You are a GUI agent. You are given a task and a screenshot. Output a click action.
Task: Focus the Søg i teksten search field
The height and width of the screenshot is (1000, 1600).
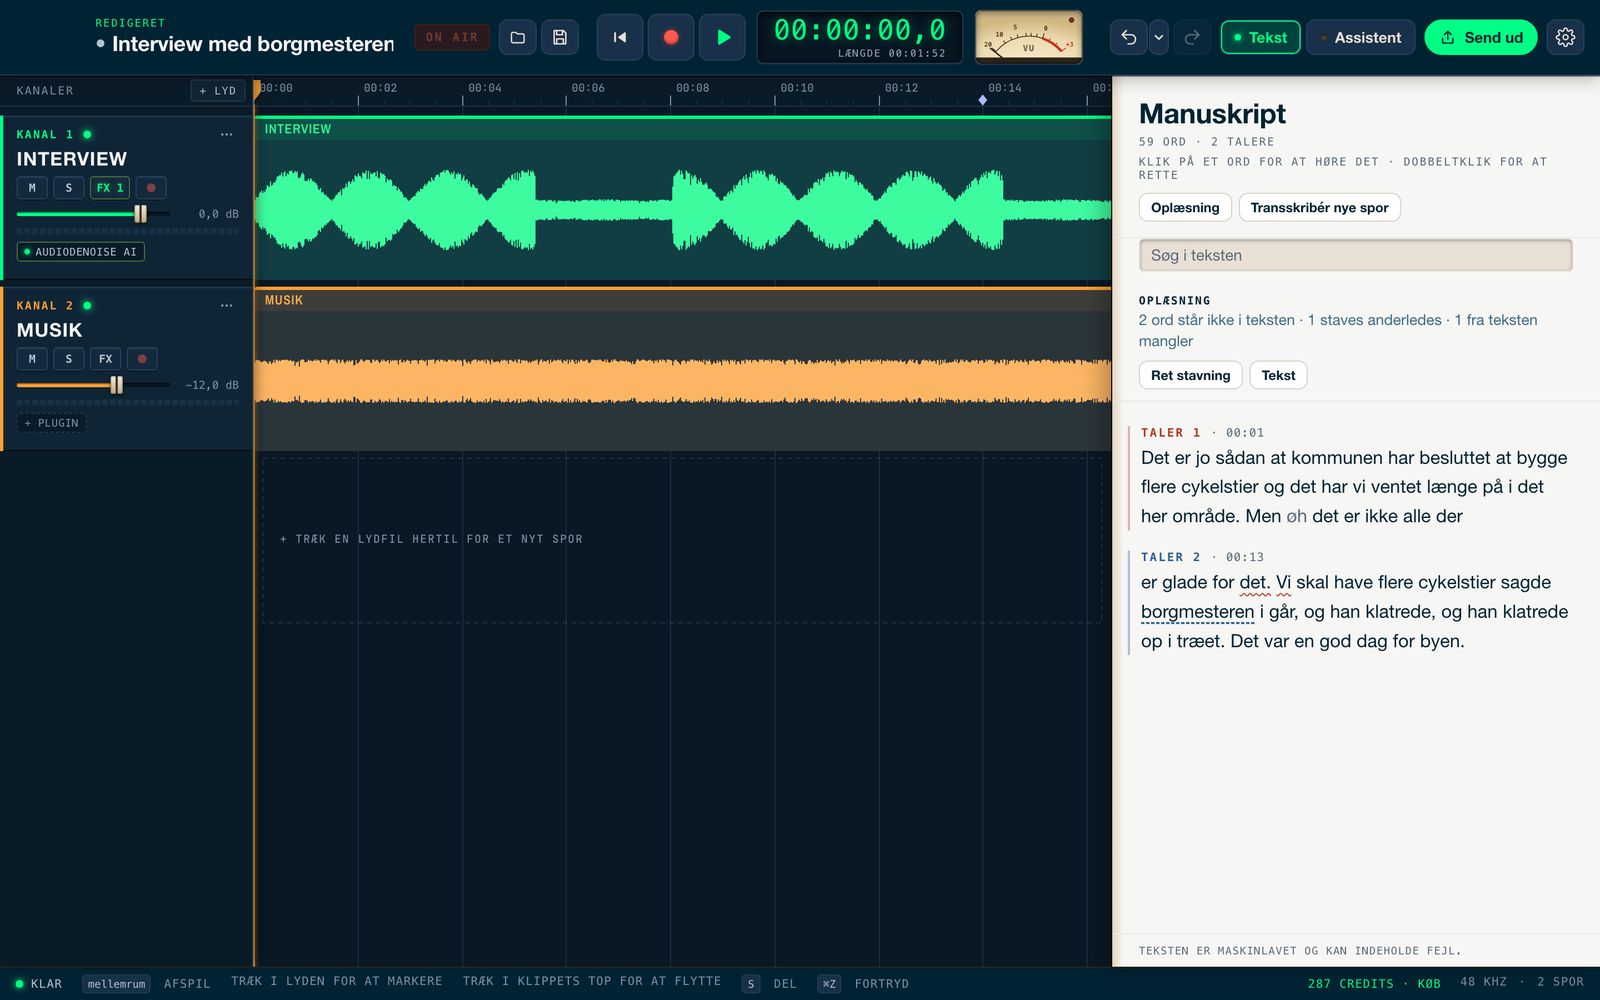1355,255
